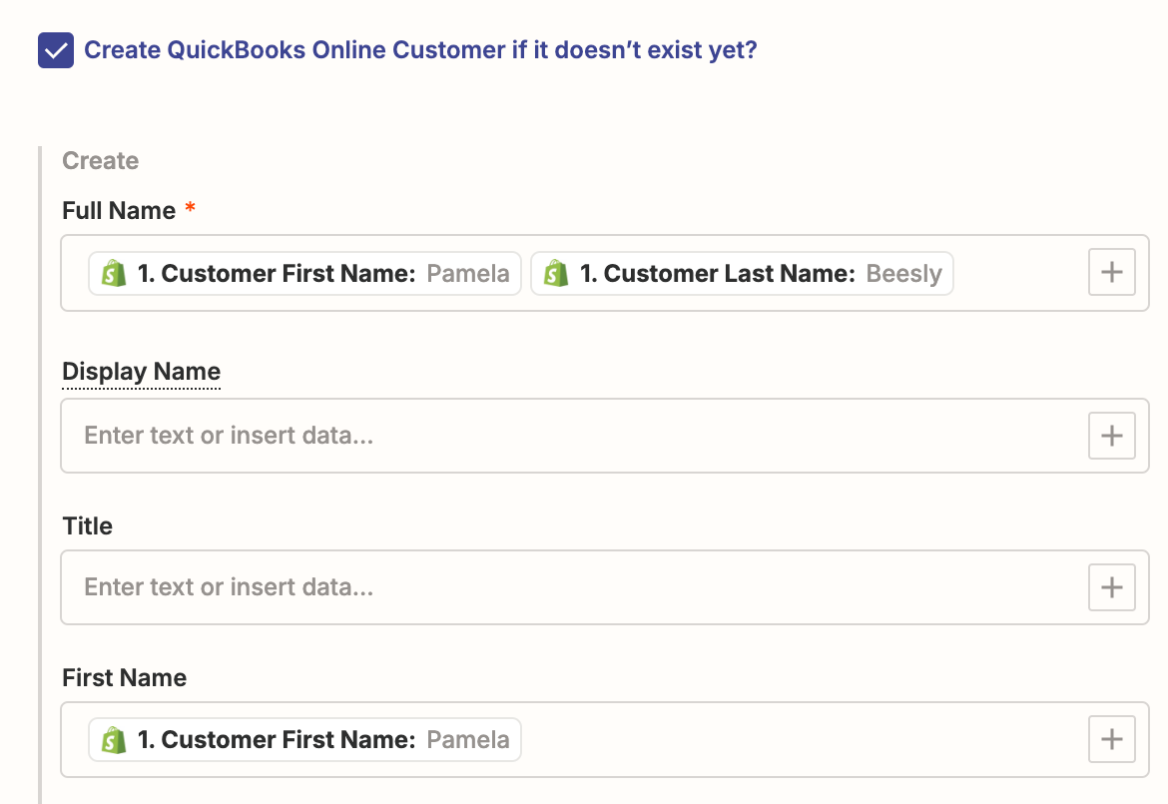Uncheck Create QuickBooks Online Customer checkbox
Image resolution: width=1168 pixels, height=804 pixels.
pyautogui.click(x=56, y=50)
